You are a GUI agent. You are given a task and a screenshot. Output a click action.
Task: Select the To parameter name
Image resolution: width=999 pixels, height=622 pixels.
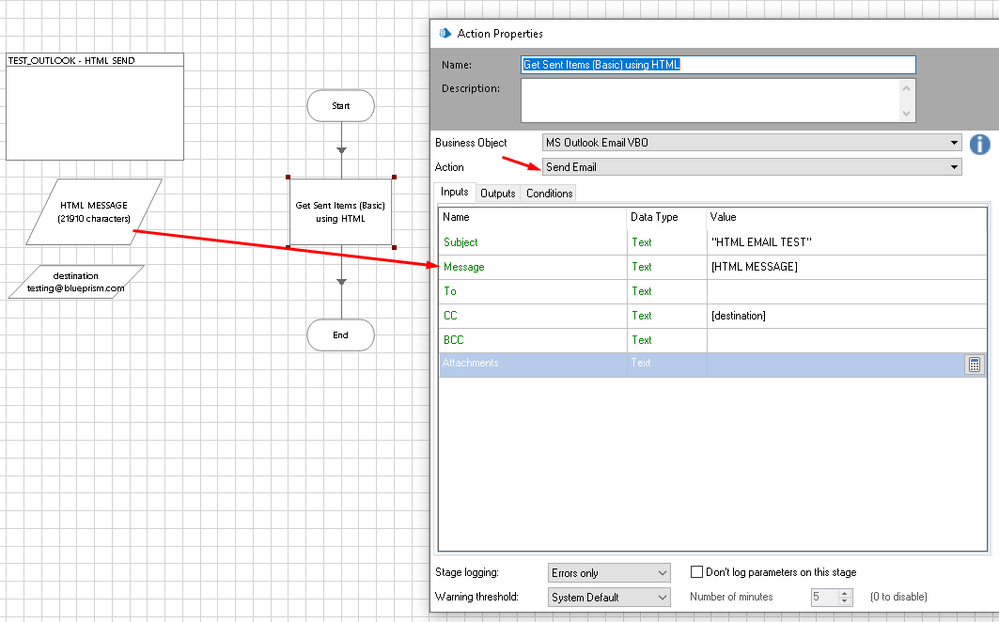(x=450, y=291)
